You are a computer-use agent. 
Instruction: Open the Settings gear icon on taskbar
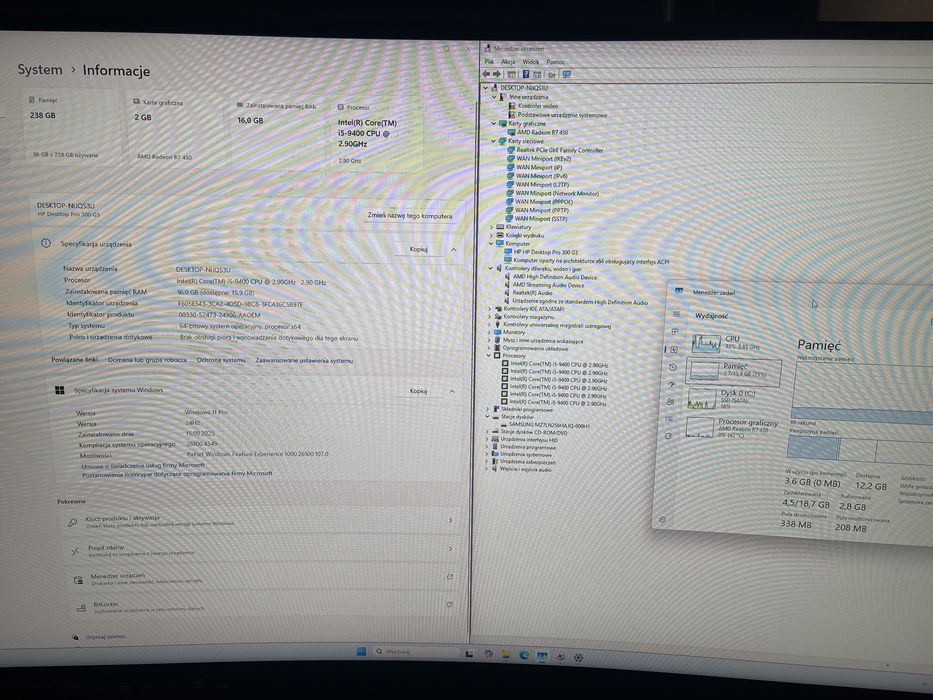pyautogui.click(x=578, y=658)
